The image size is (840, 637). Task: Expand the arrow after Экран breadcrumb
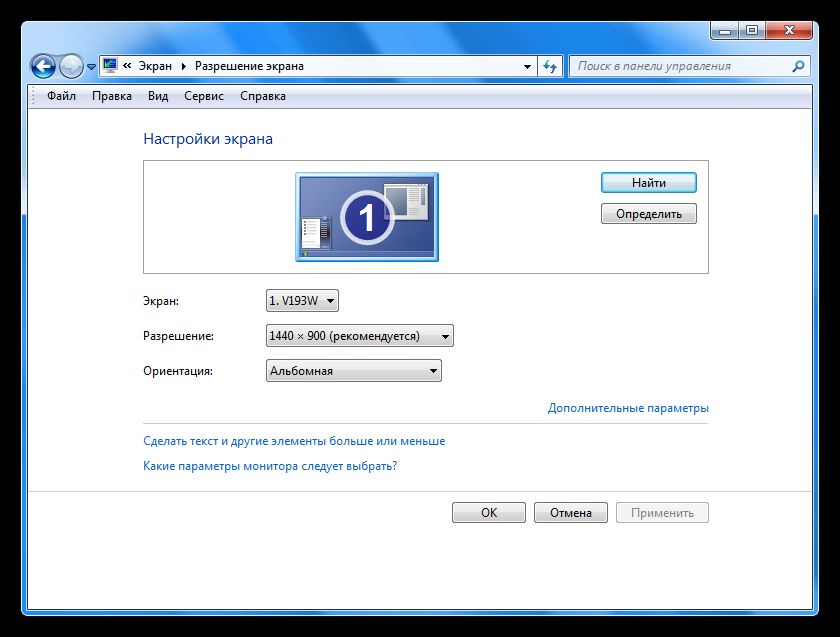184,66
